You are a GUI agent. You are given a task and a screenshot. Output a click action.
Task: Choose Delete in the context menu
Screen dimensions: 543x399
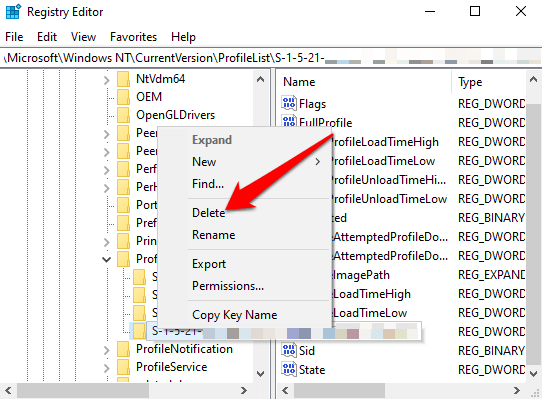208,213
